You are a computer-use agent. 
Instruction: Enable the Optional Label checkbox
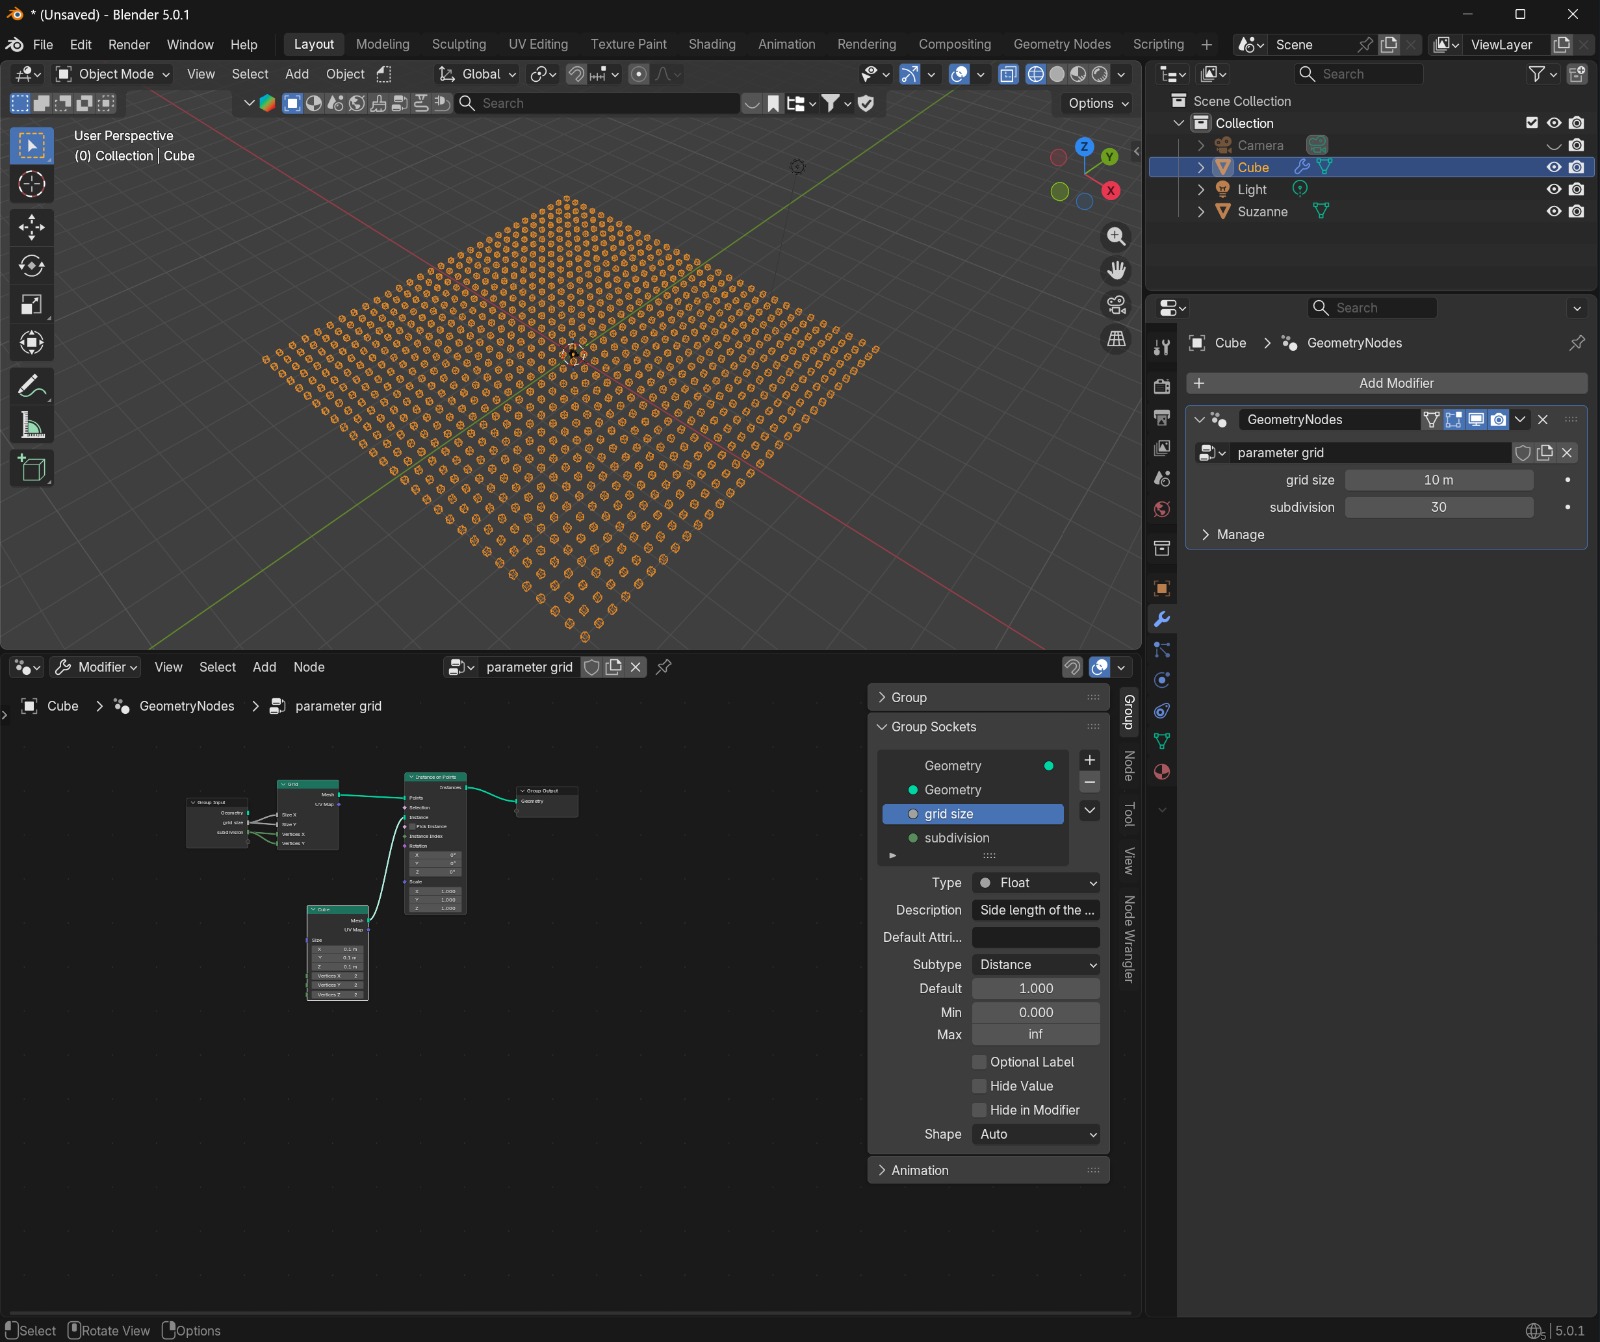980,1062
